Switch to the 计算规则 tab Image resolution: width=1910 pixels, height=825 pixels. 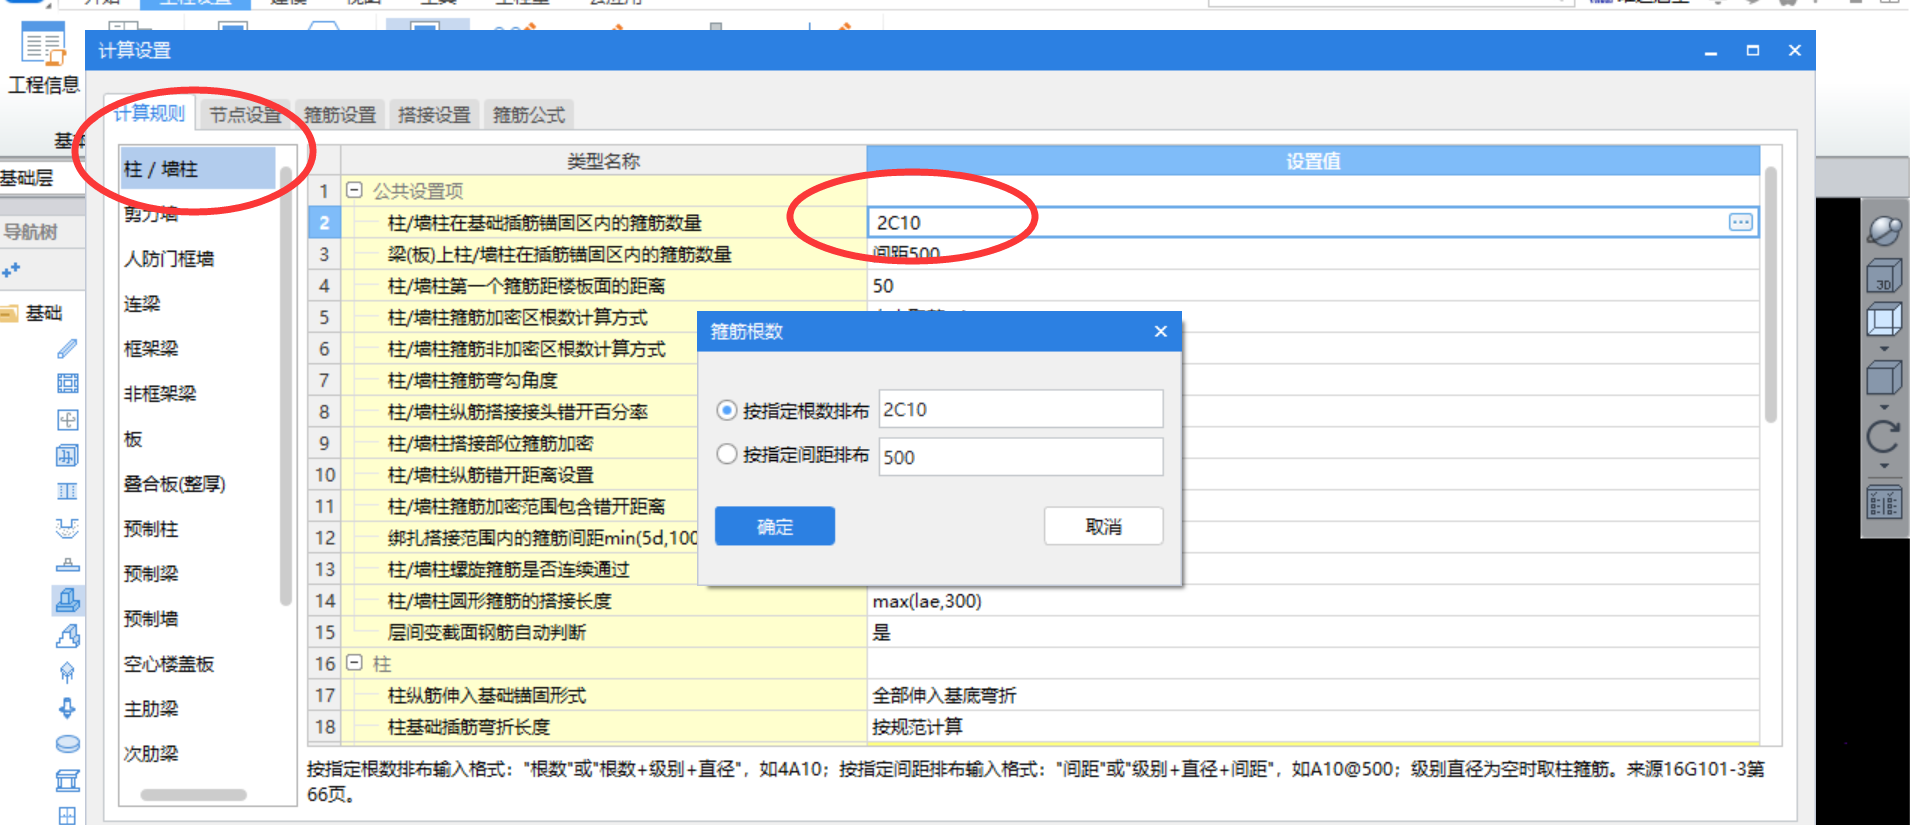(x=149, y=114)
